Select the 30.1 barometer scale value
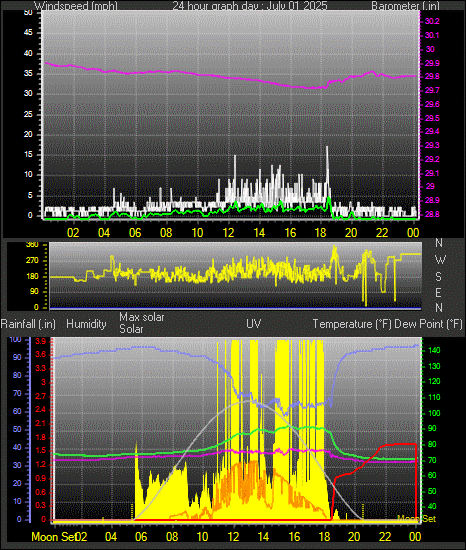The image size is (466, 550). pos(432,35)
